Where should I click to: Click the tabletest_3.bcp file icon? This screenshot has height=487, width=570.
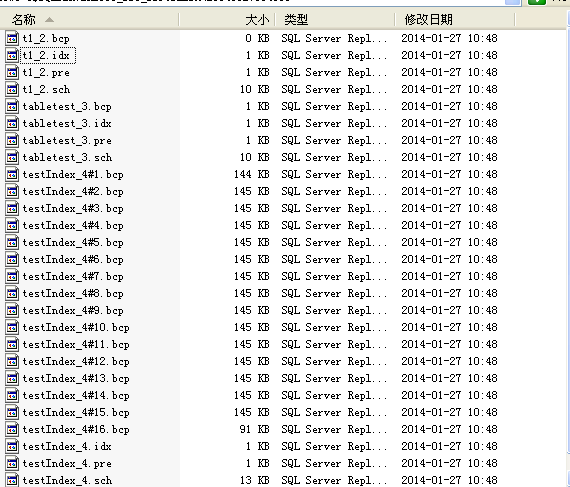[x=12, y=106]
